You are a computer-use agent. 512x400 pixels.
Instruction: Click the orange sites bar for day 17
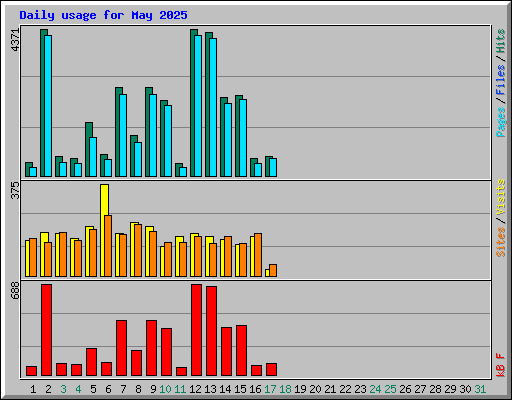click(273, 271)
